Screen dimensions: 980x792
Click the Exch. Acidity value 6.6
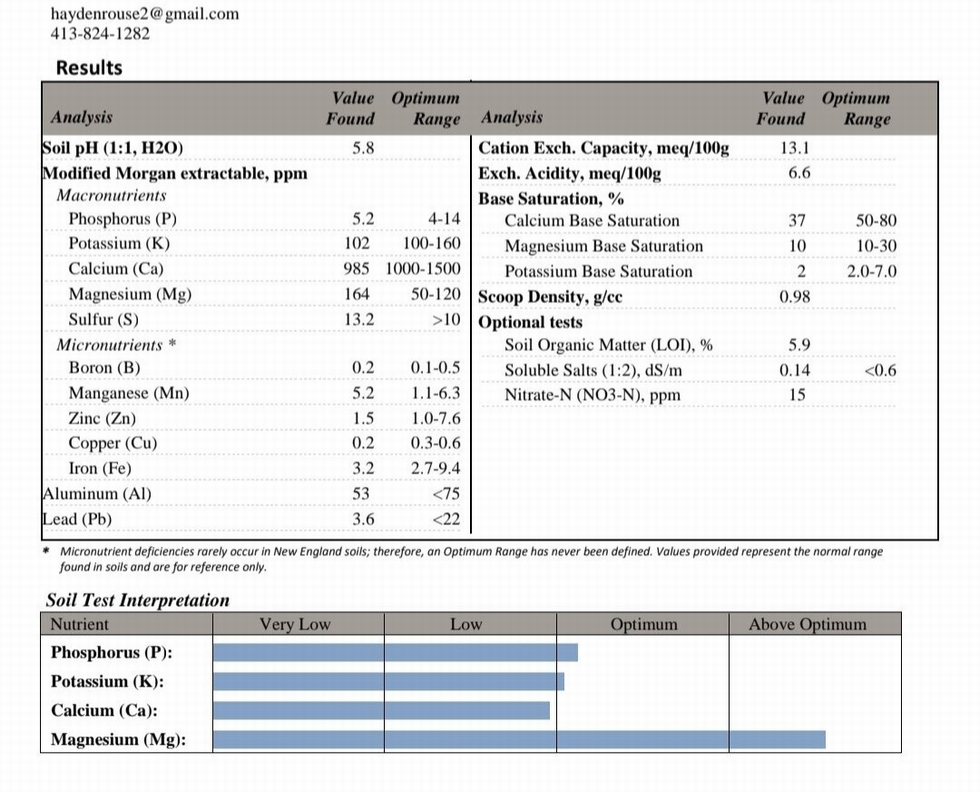[x=799, y=172]
